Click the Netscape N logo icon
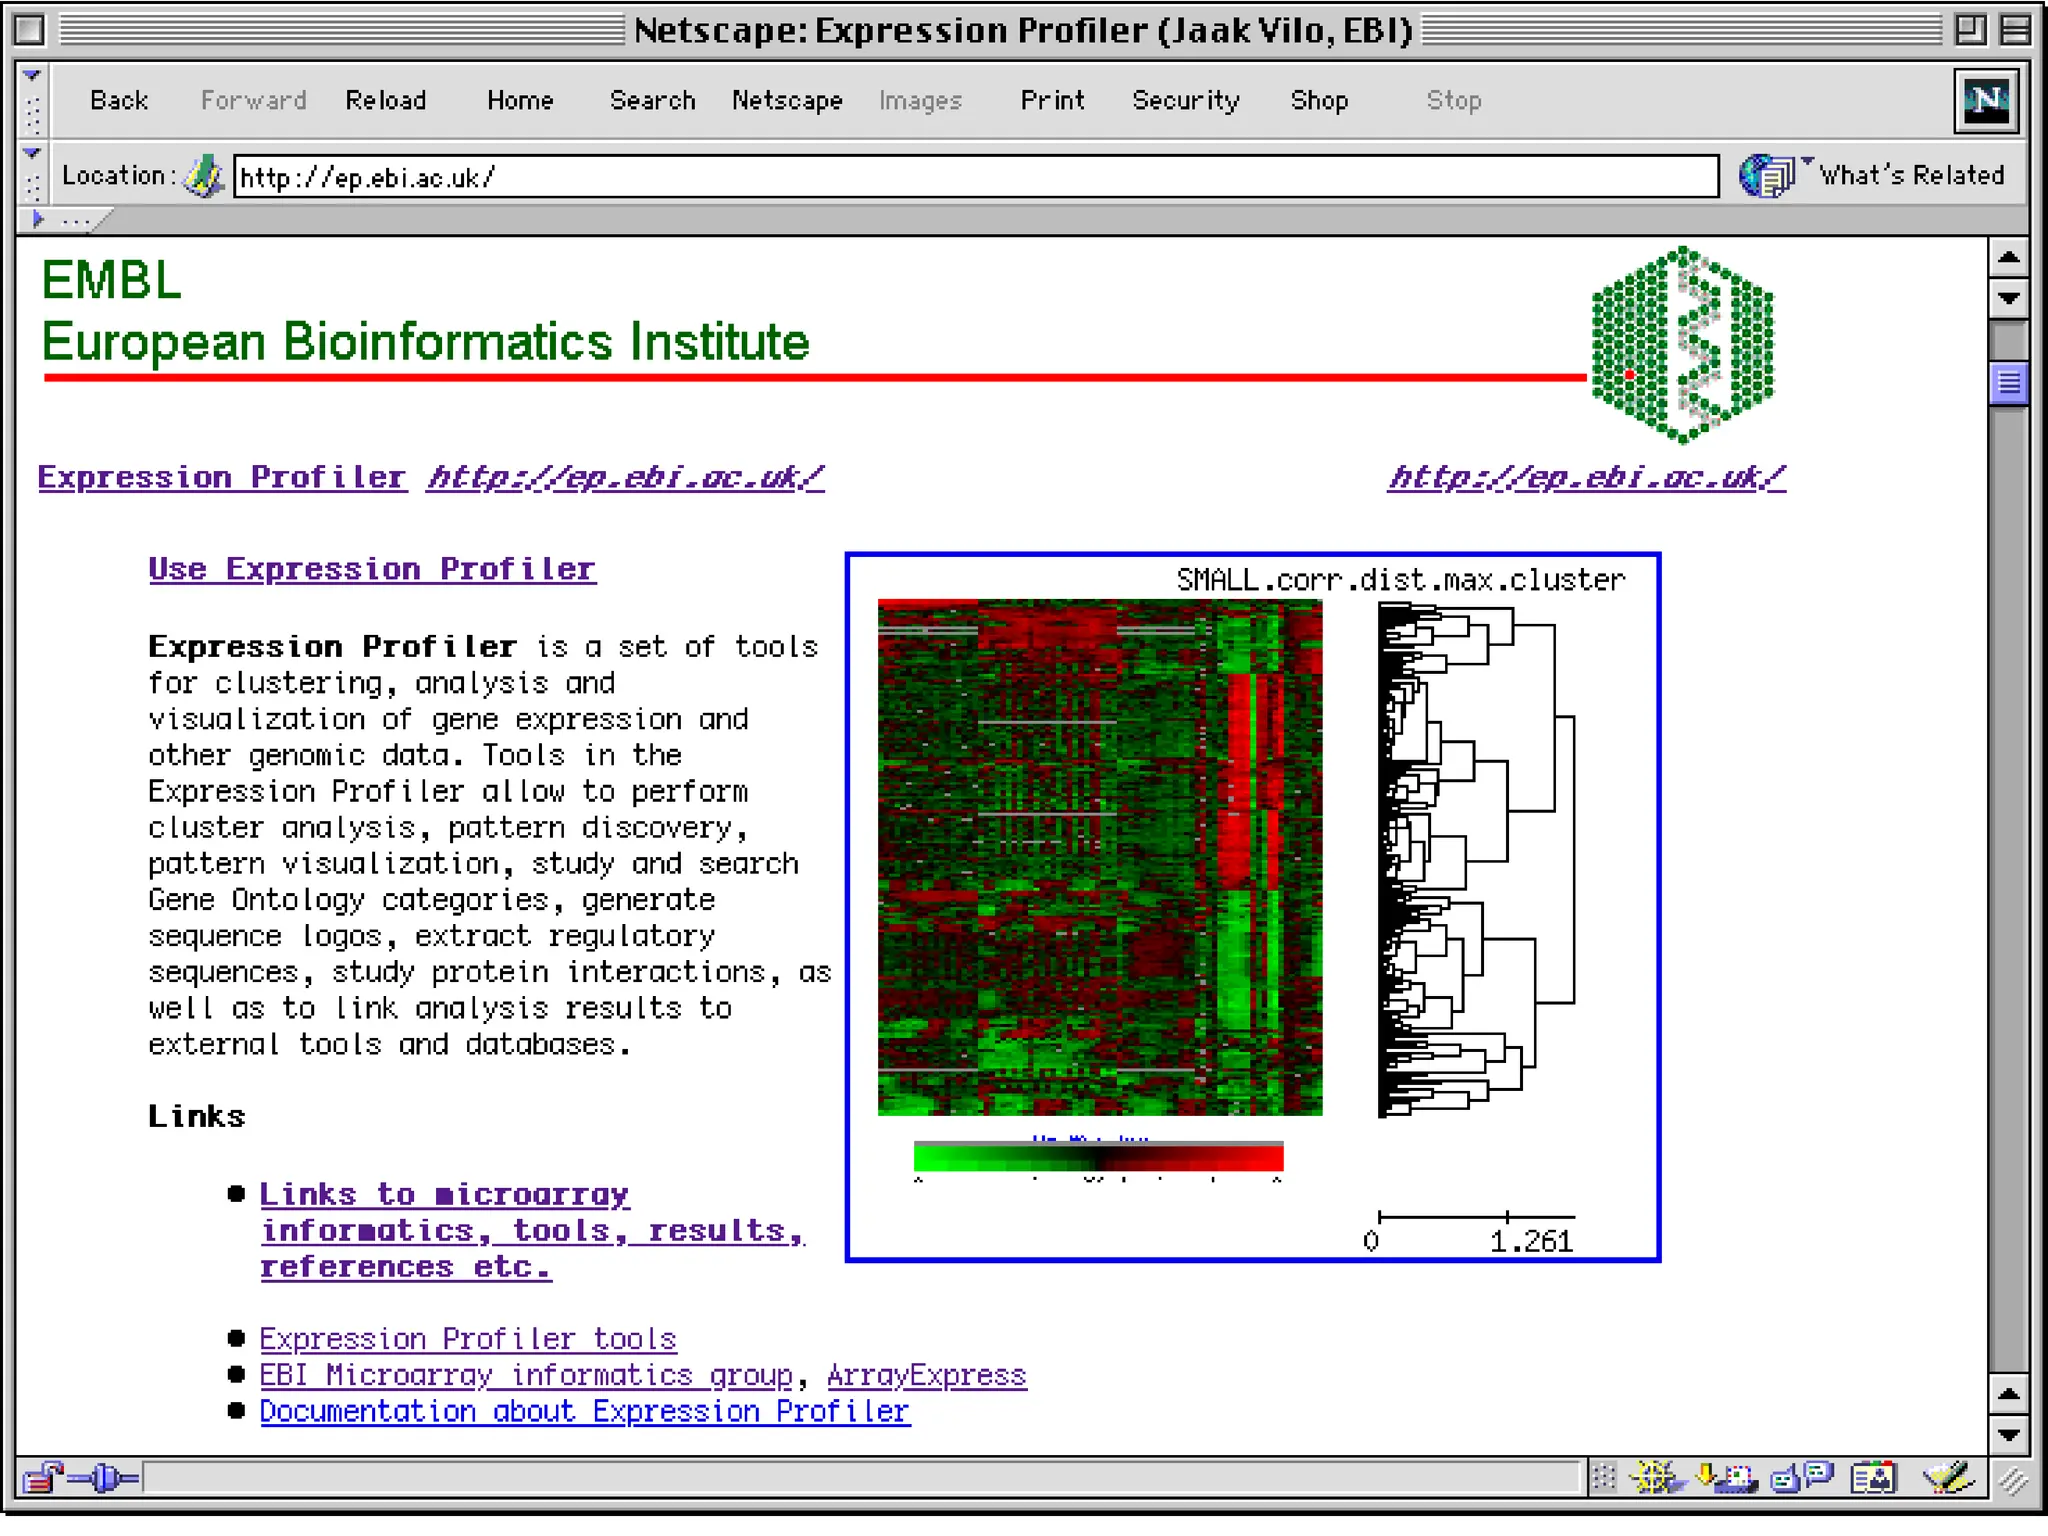 coord(1985,100)
